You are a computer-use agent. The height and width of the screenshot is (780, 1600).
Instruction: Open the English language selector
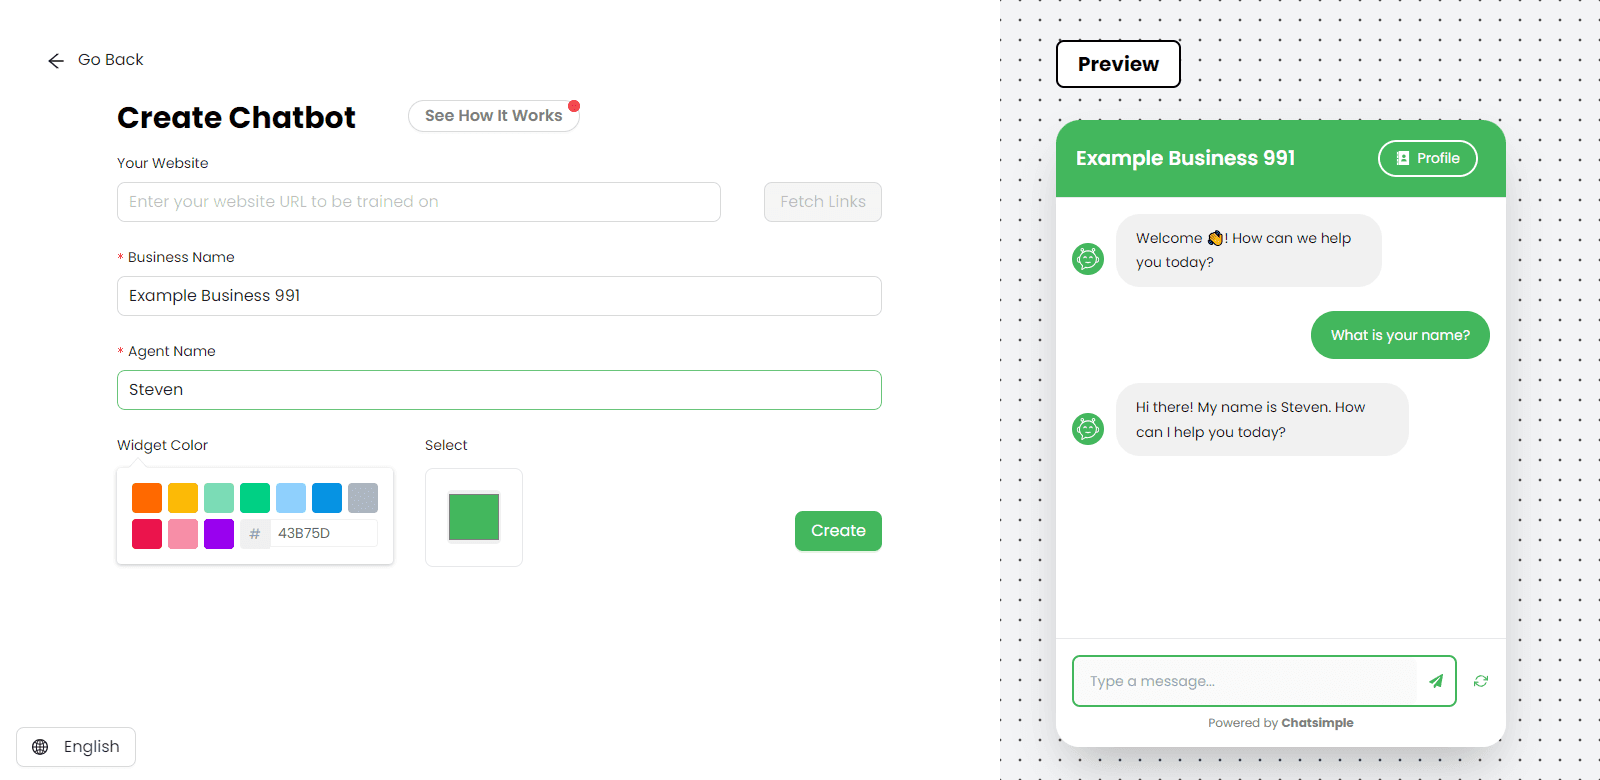(x=76, y=747)
